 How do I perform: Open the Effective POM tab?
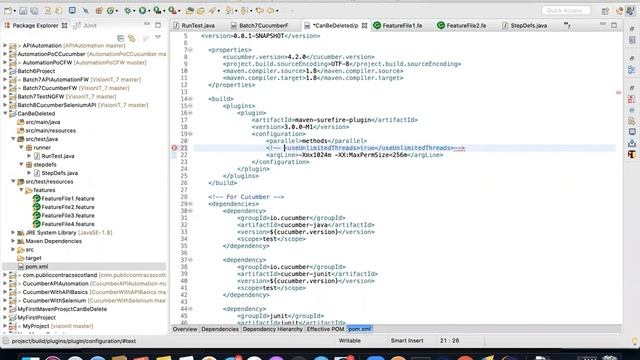325,329
